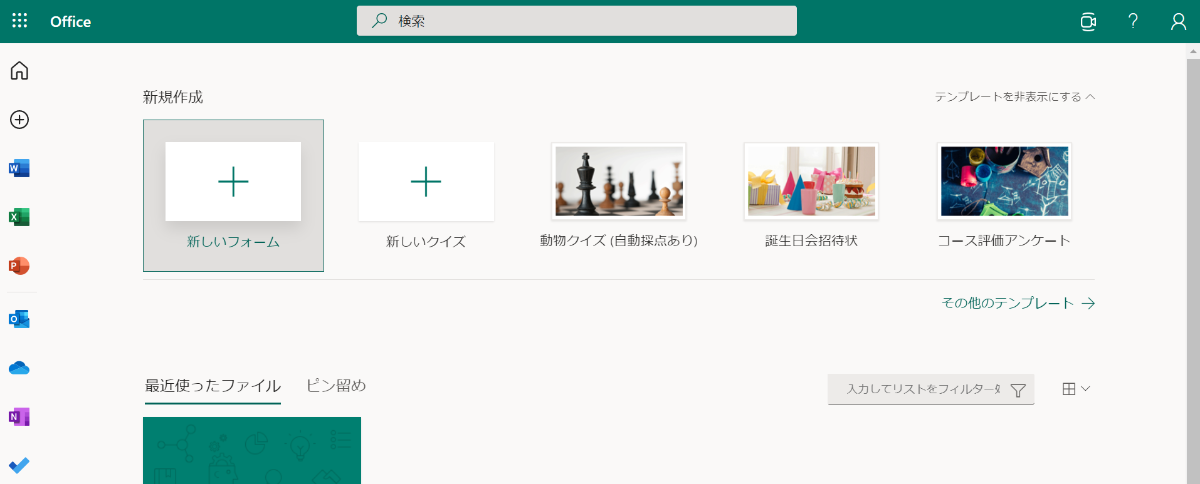Click the 新しいクイズ label text

point(426,241)
